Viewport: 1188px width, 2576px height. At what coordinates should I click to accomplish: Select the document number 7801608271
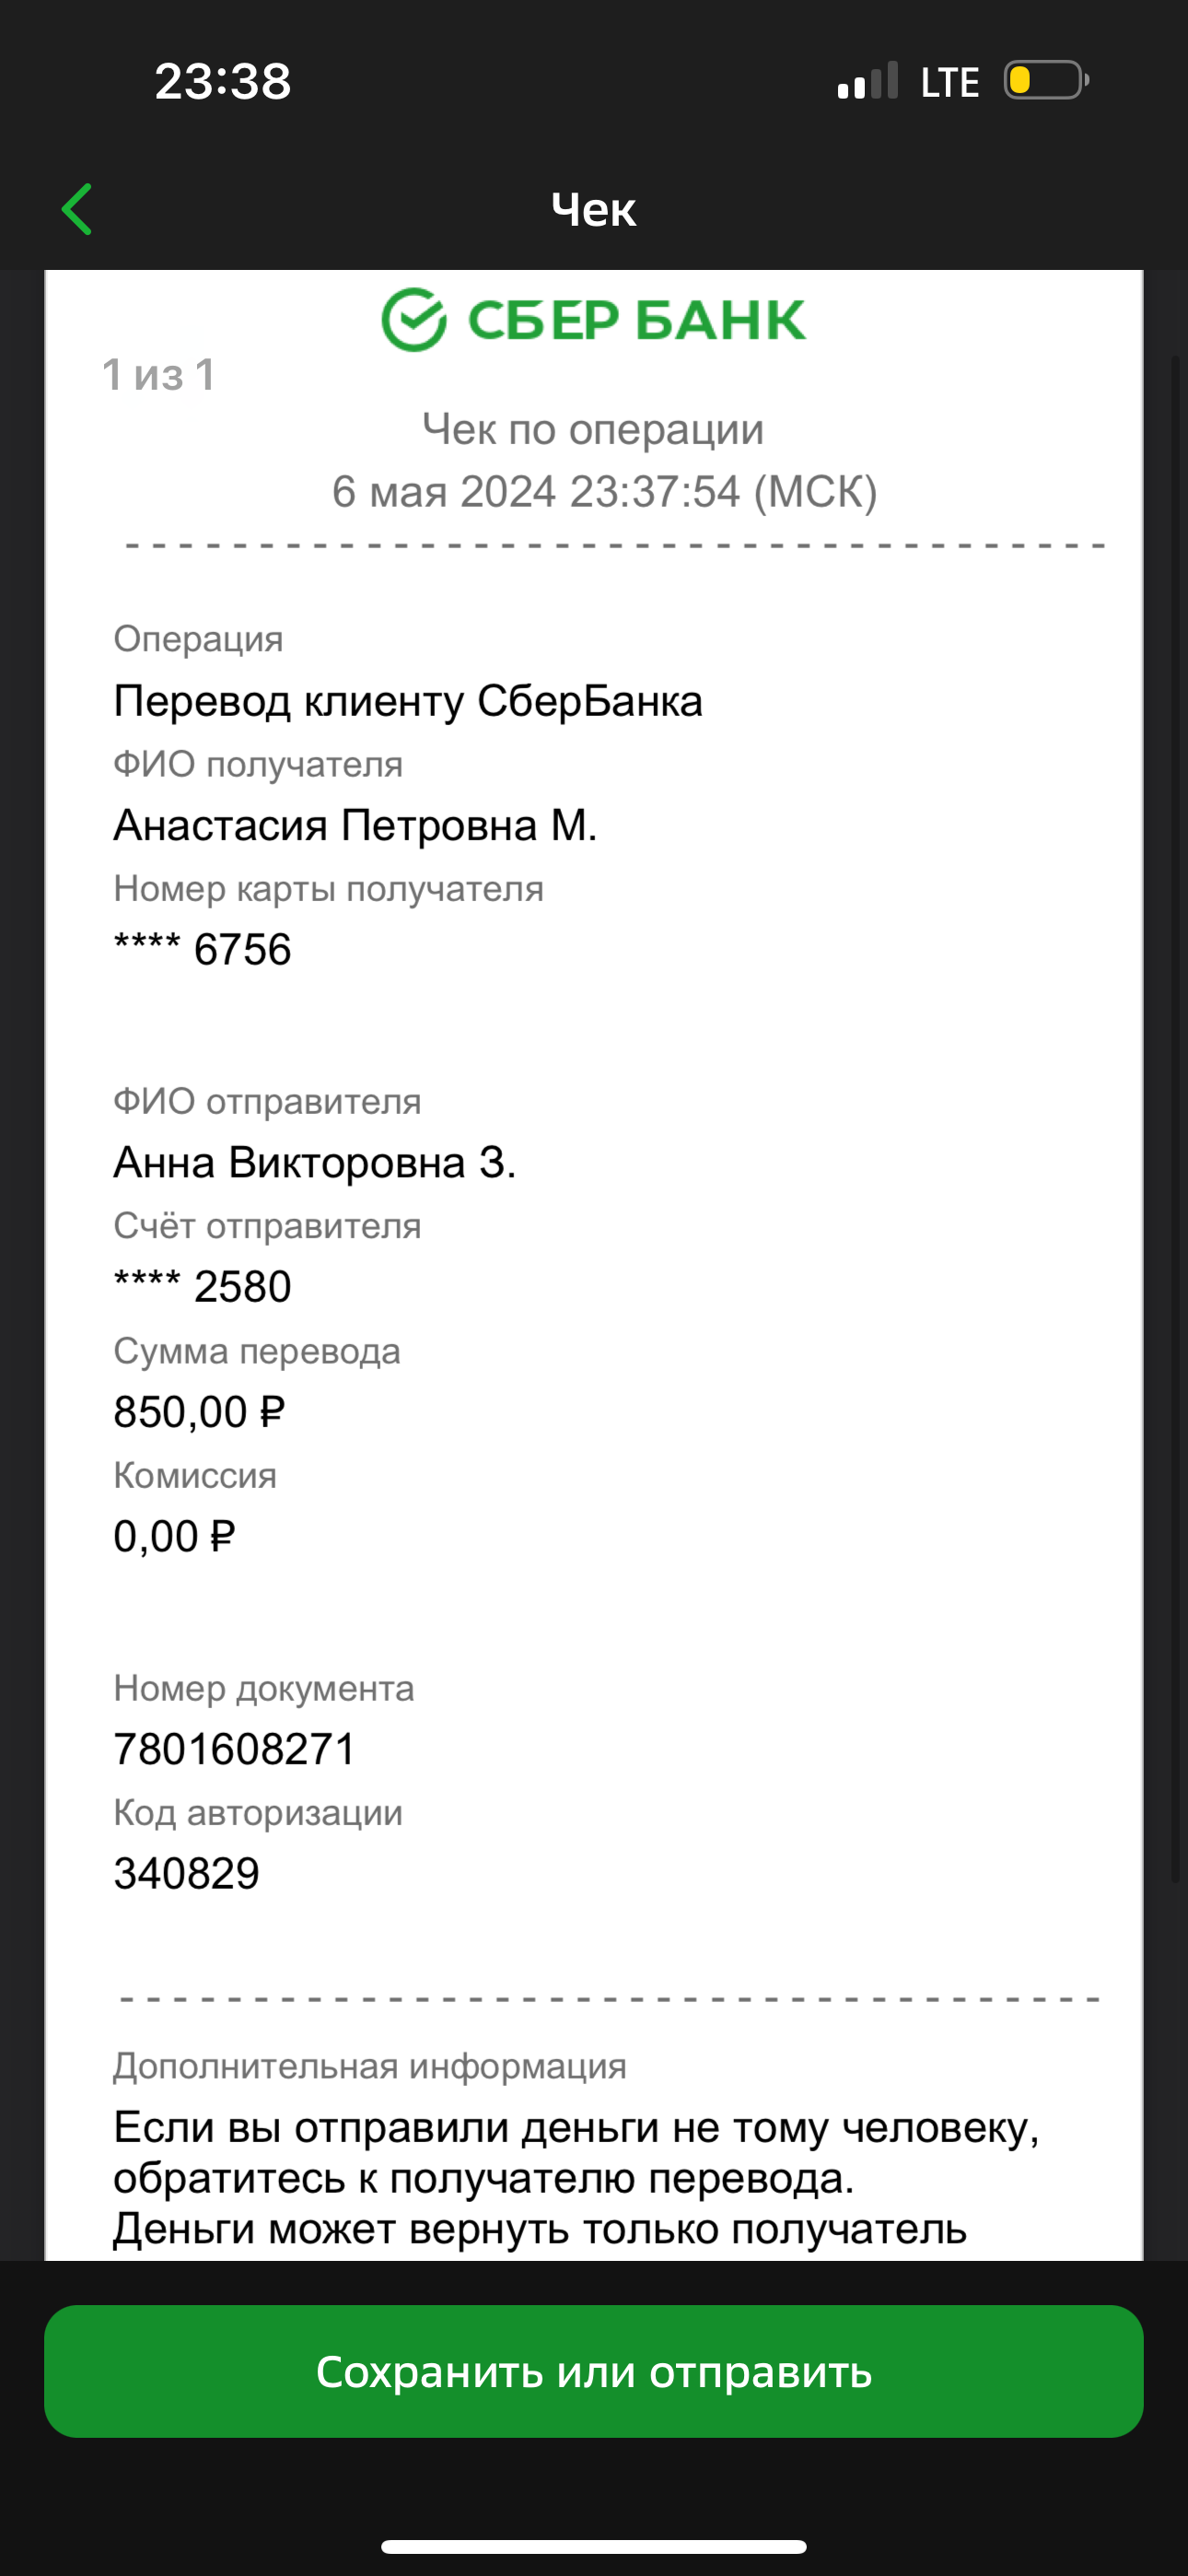pos(234,1749)
